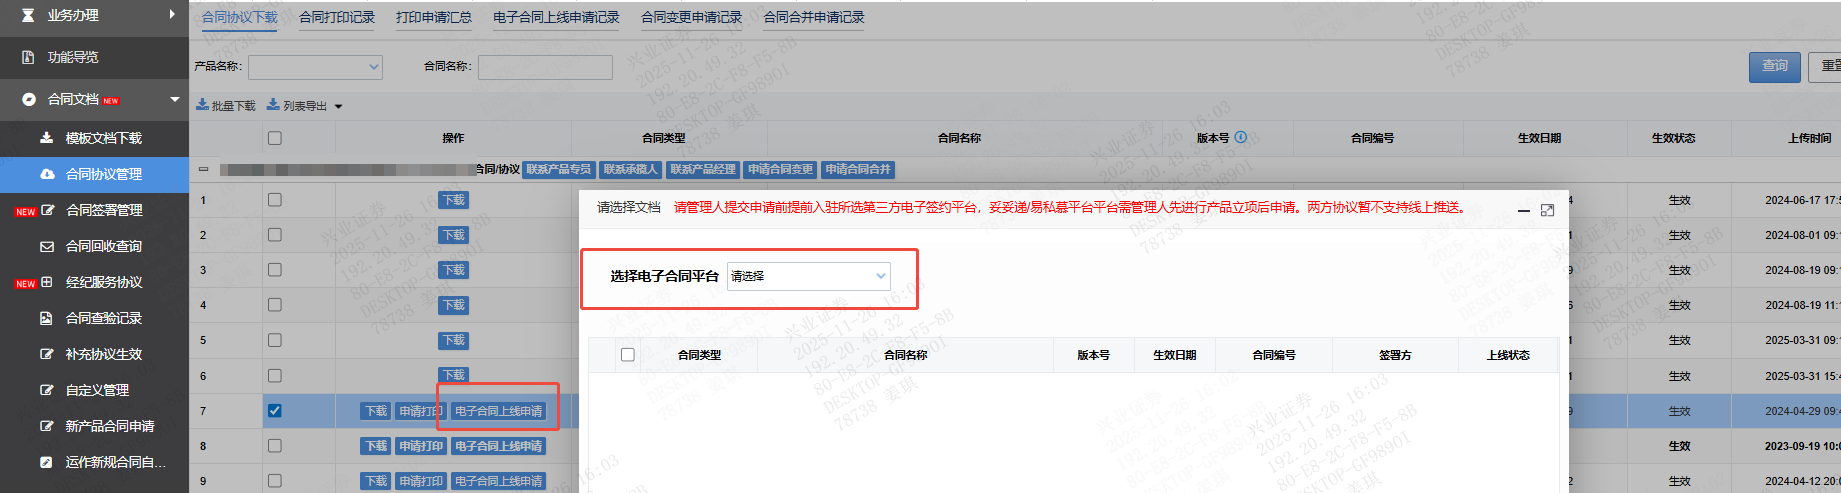Open 合同签署管理 in sidebar
This screenshot has height=493, width=1841.
click(104, 210)
